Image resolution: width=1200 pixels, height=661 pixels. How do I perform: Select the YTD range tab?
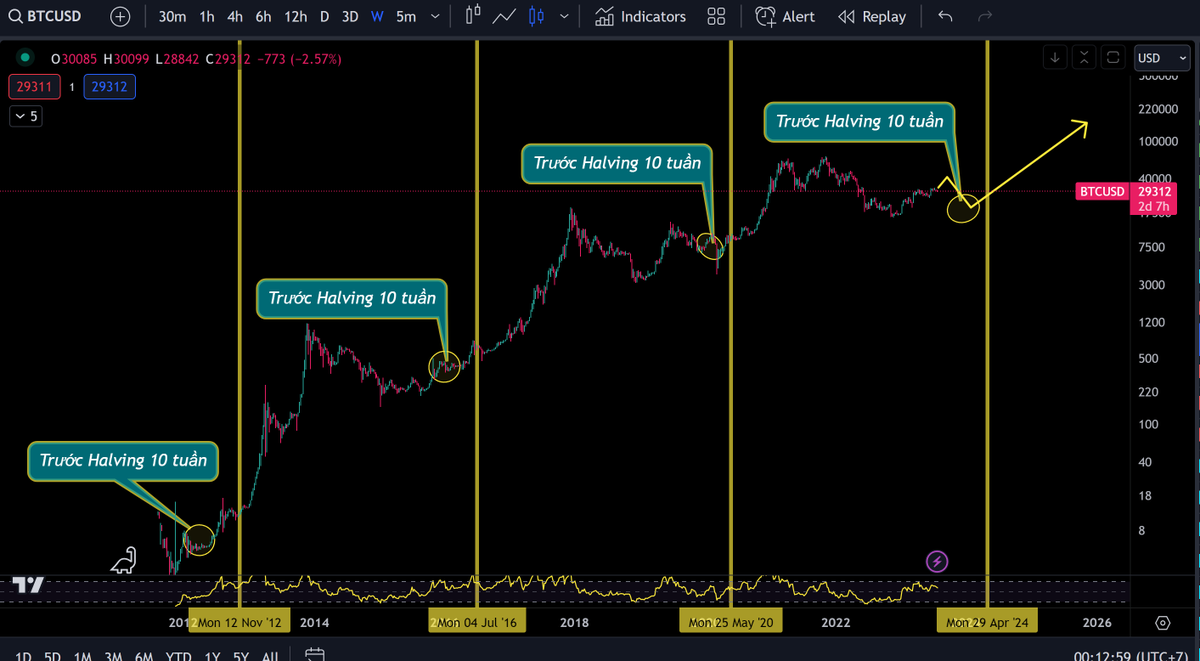click(177, 655)
